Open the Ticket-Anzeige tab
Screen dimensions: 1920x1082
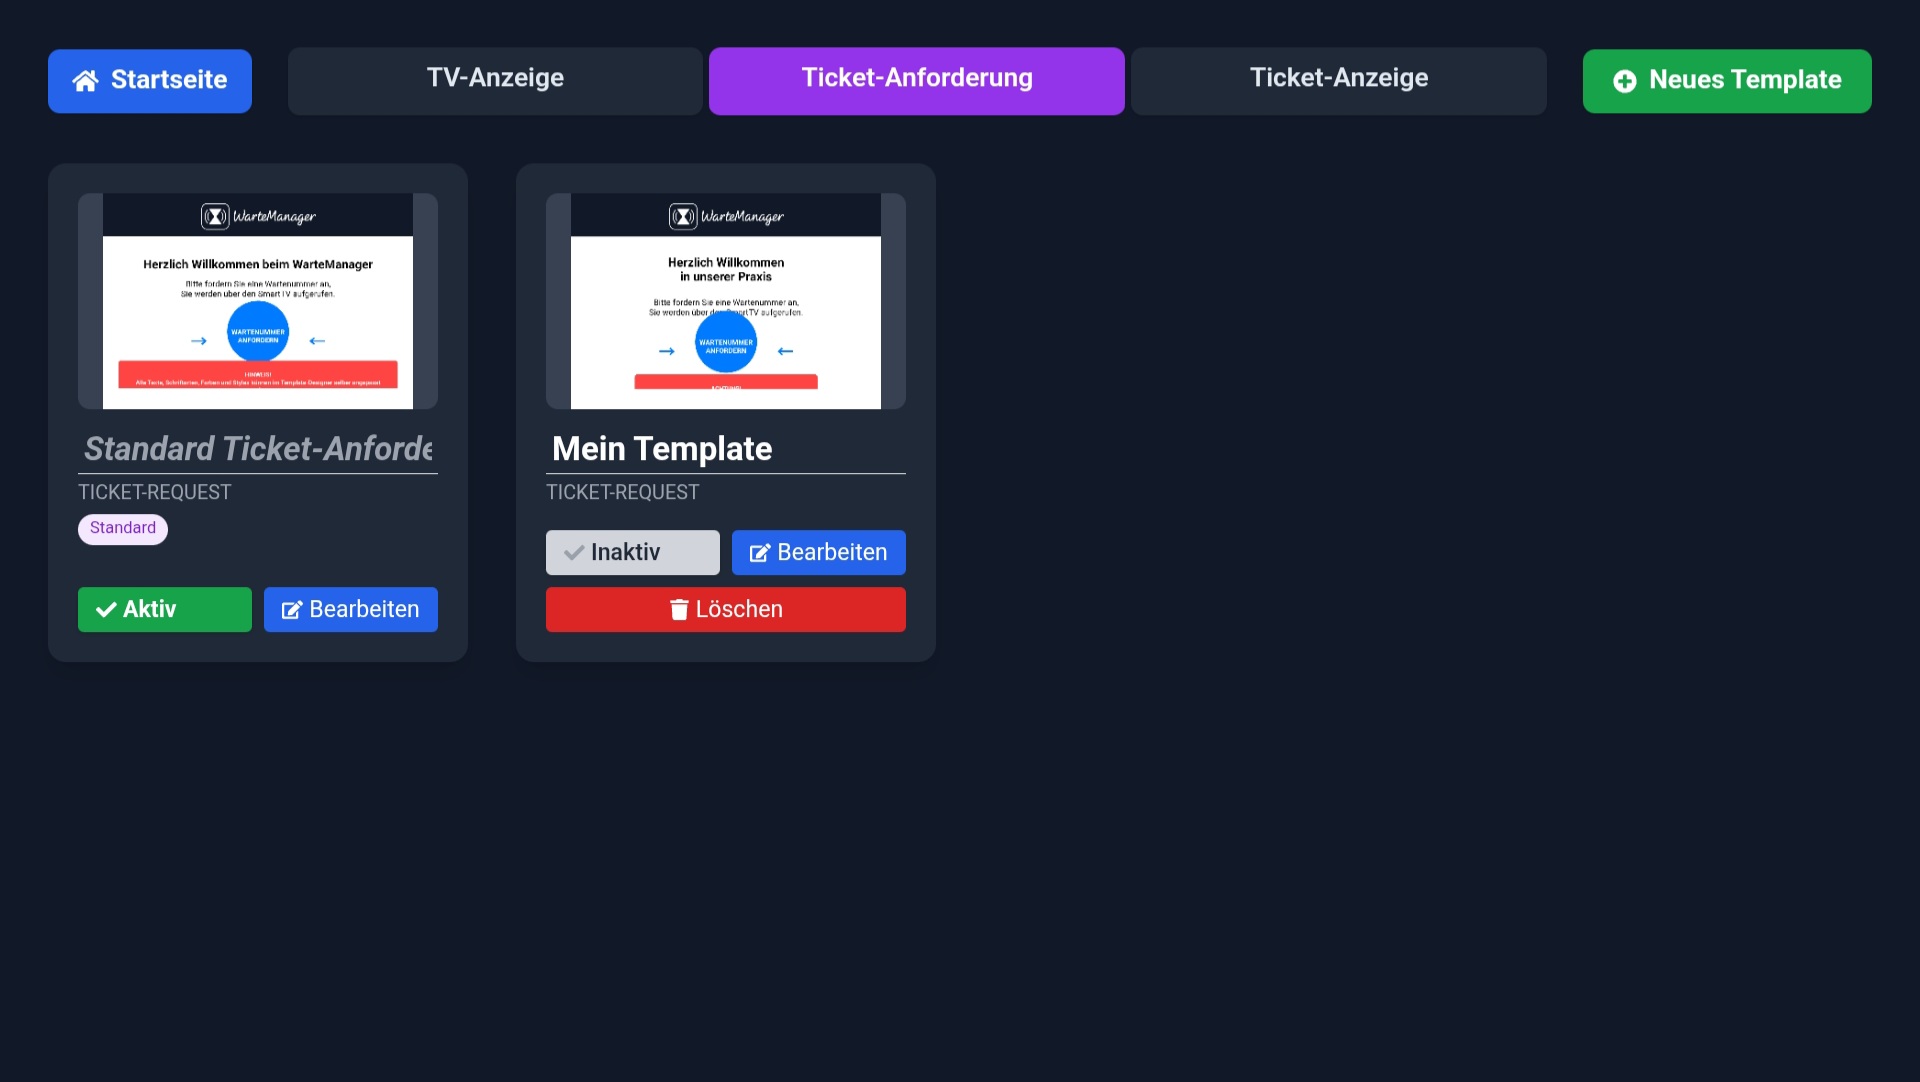[1338, 80]
